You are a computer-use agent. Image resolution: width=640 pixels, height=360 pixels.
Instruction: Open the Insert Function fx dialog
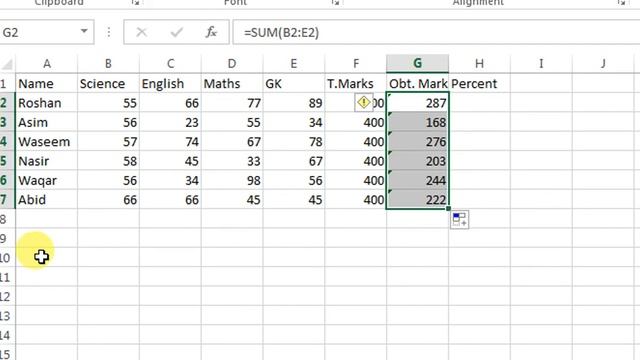pyautogui.click(x=211, y=32)
